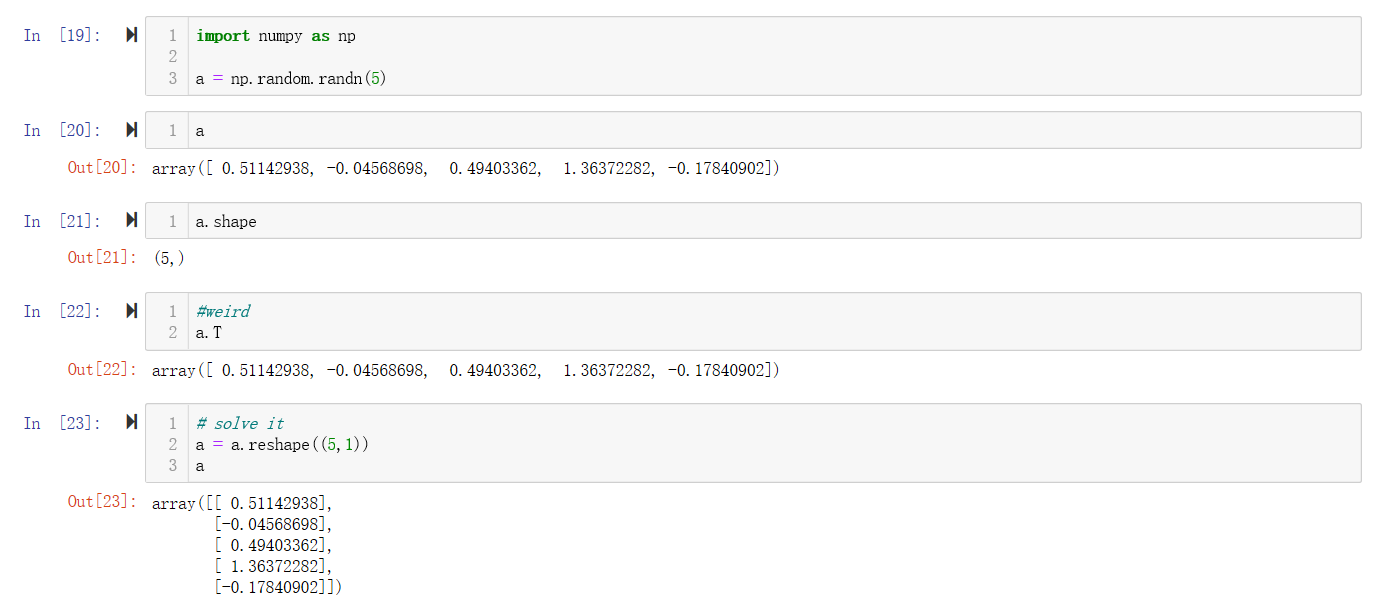1376x607 pixels.
Task: Select the In [20] code cell input
Action: 770,130
